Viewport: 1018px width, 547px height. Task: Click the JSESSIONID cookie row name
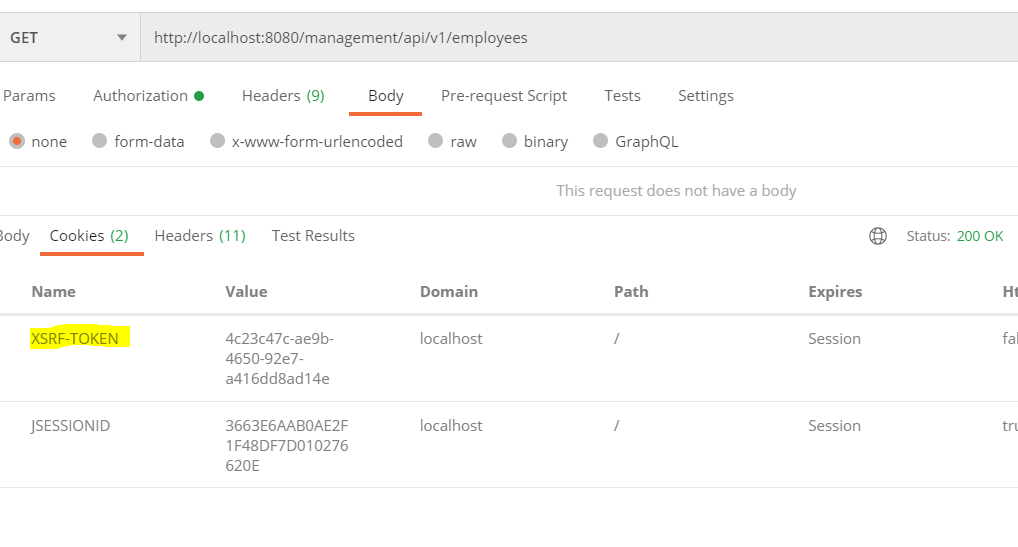tap(71, 426)
